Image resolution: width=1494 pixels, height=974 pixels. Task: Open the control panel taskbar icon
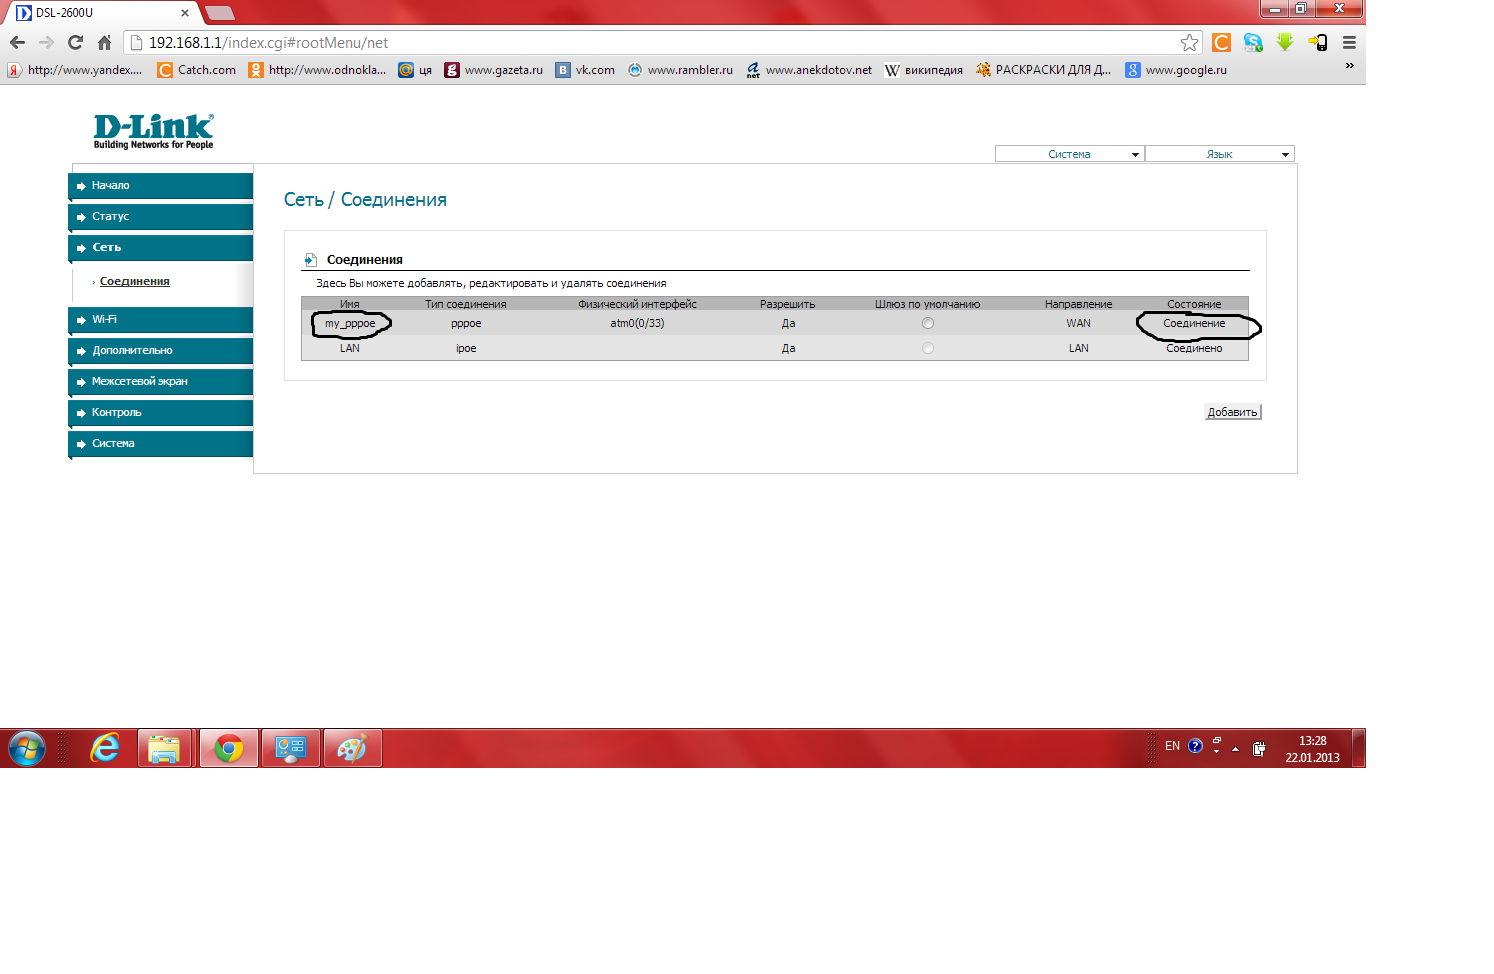291,748
